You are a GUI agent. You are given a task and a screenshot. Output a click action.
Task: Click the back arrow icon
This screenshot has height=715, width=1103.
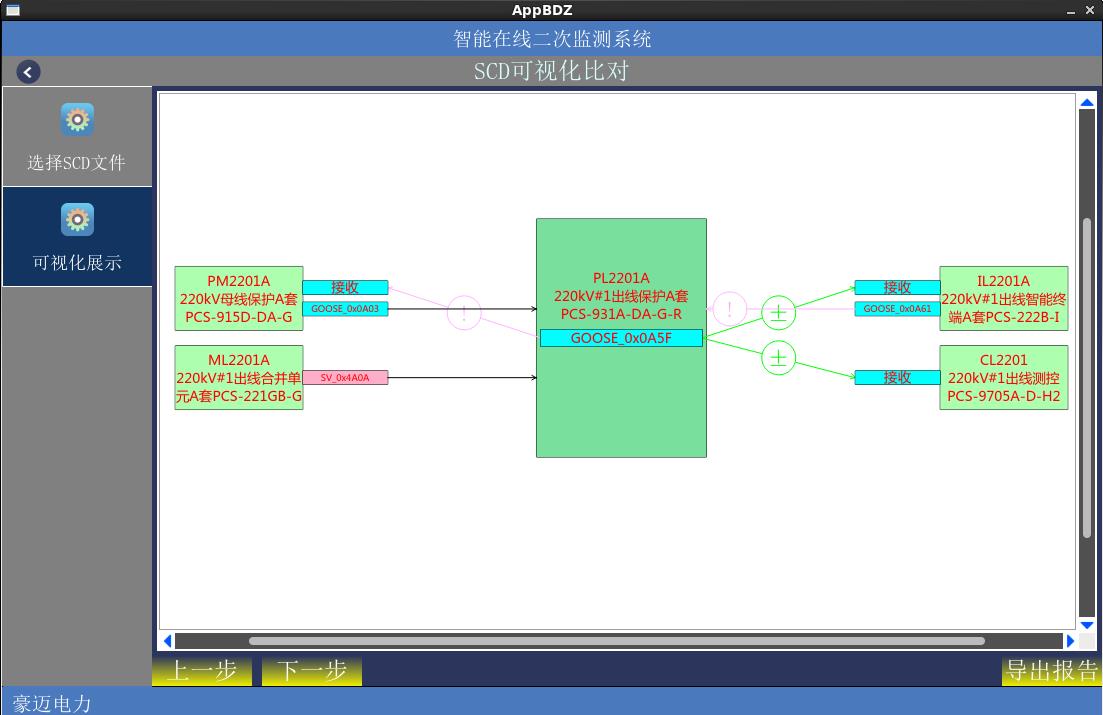[x=28, y=72]
